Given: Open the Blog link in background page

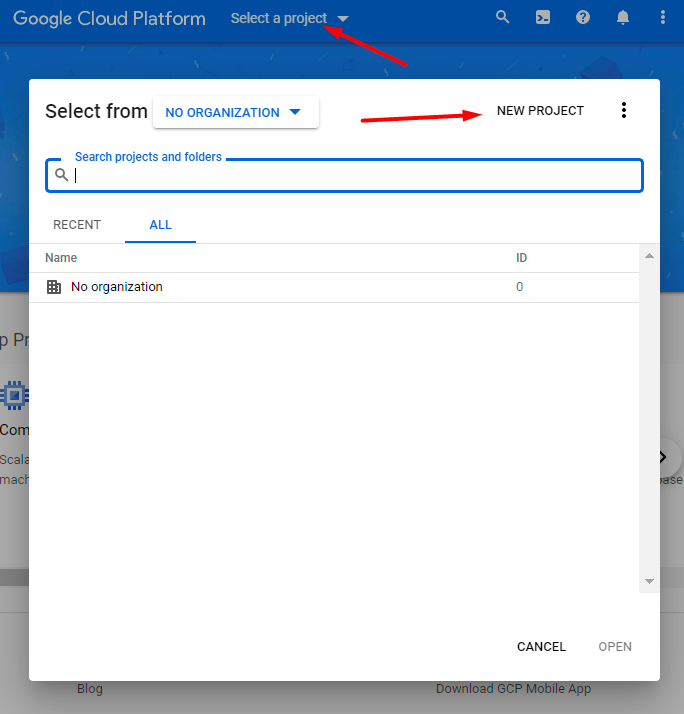Looking at the screenshot, I should (x=90, y=688).
